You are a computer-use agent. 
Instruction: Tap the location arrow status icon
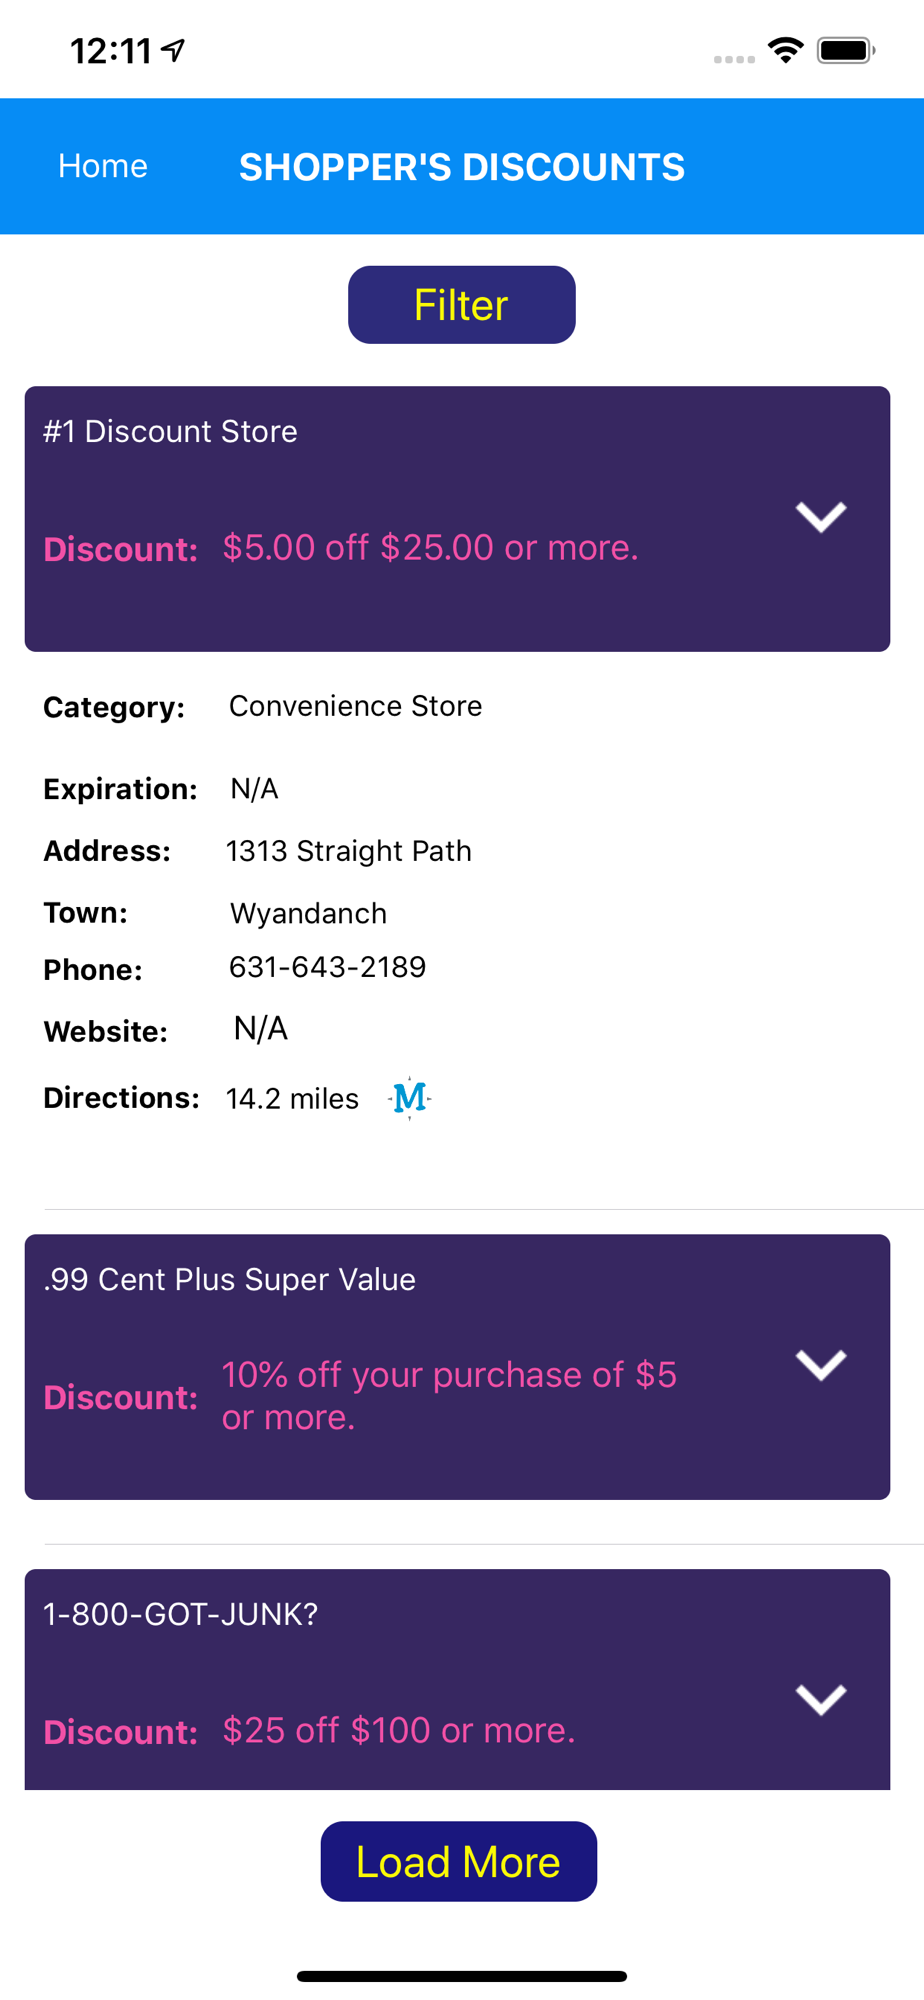pyautogui.click(x=174, y=50)
